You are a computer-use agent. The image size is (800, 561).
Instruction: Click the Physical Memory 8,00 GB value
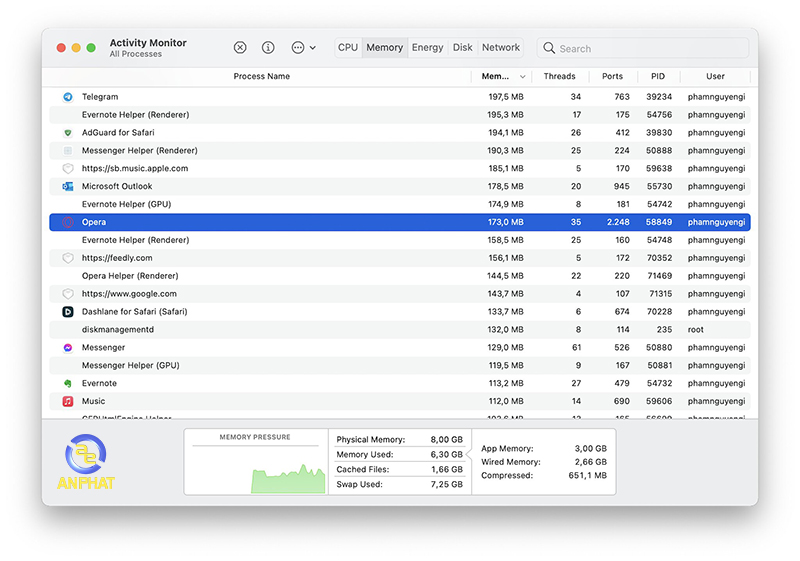[x=446, y=440]
